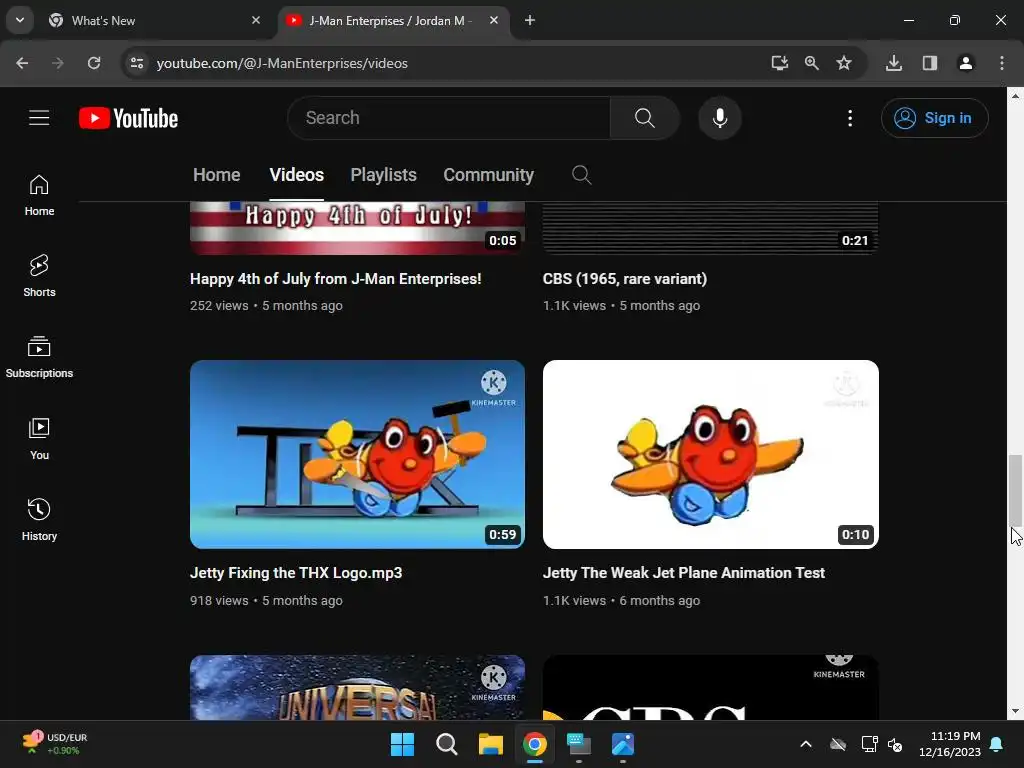Open the Universal logo video thumbnail
The height and width of the screenshot is (768, 1024).
click(357, 688)
